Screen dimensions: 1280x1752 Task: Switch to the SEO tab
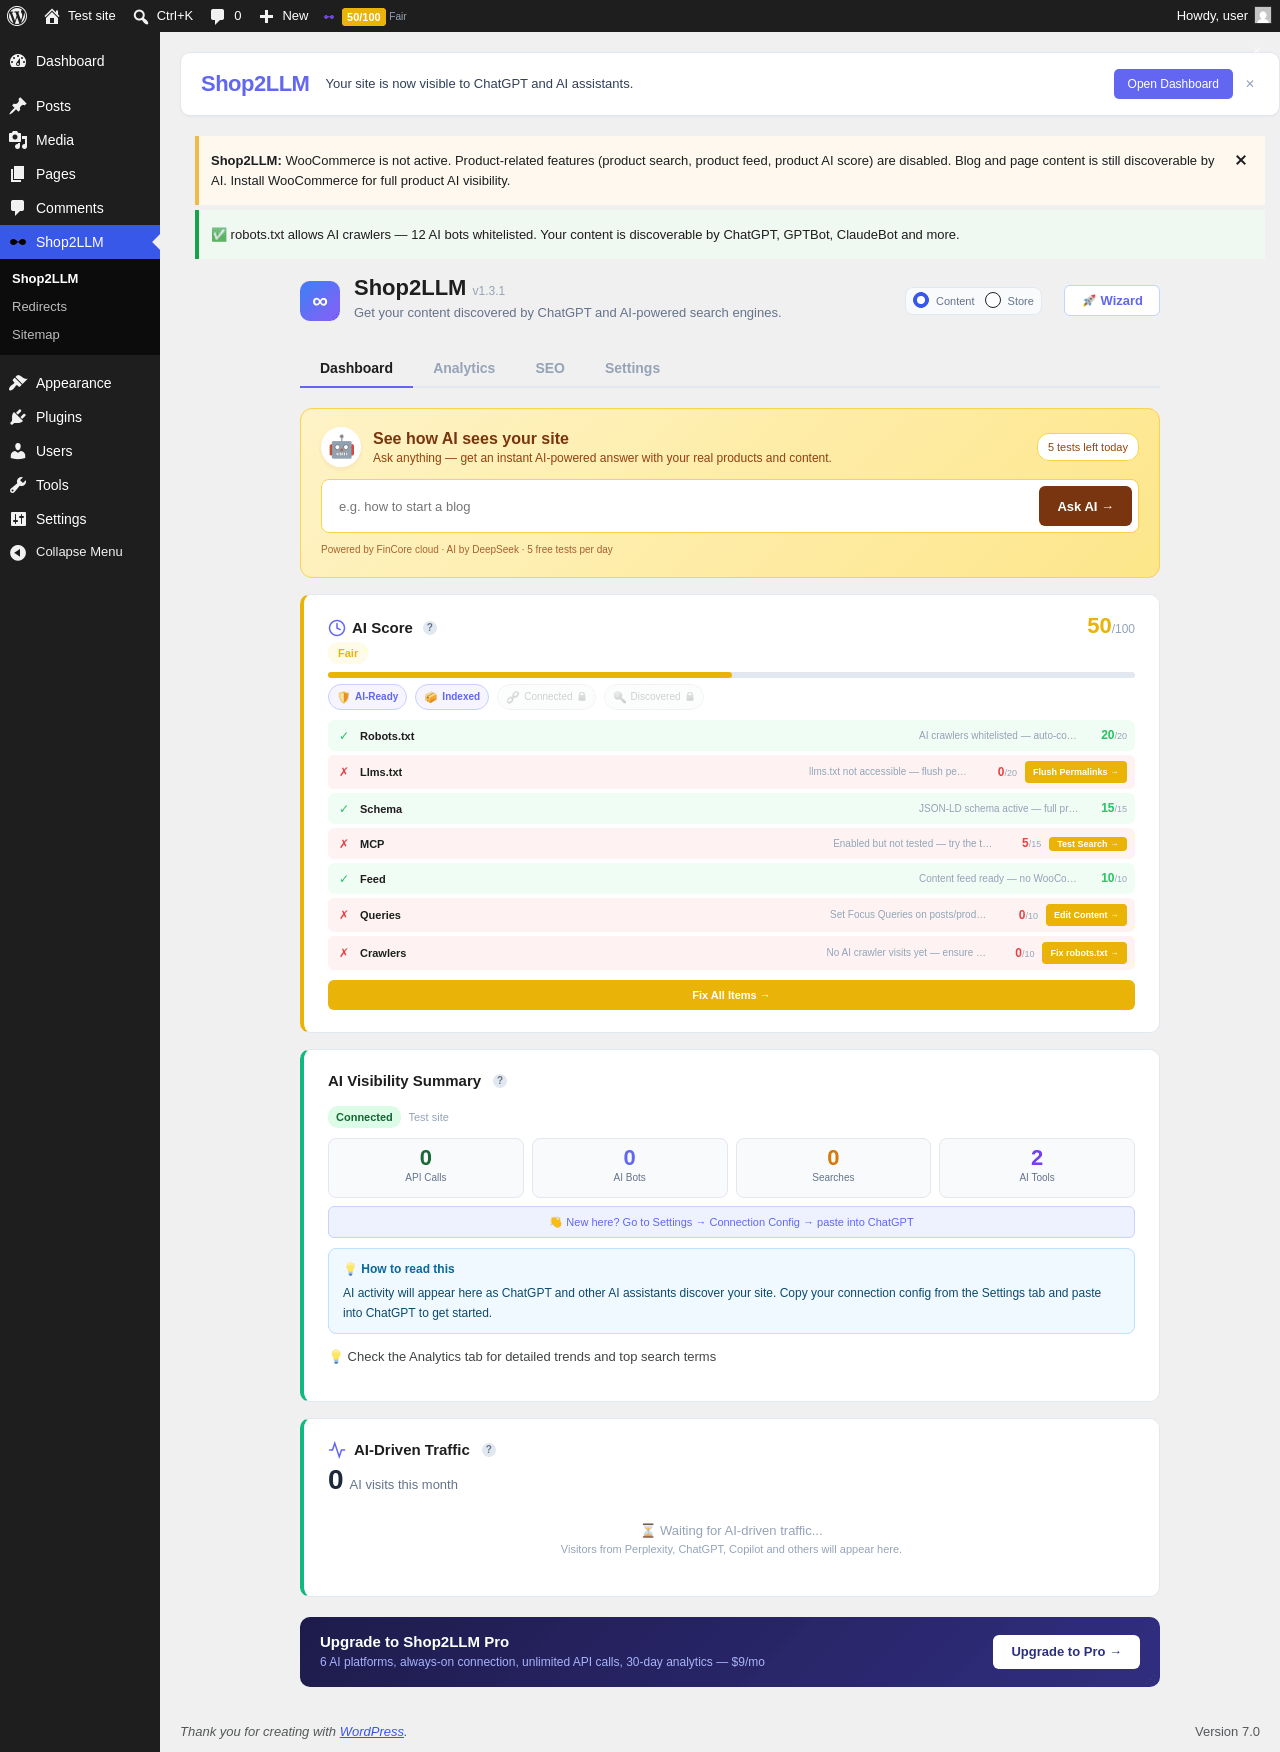[550, 368]
